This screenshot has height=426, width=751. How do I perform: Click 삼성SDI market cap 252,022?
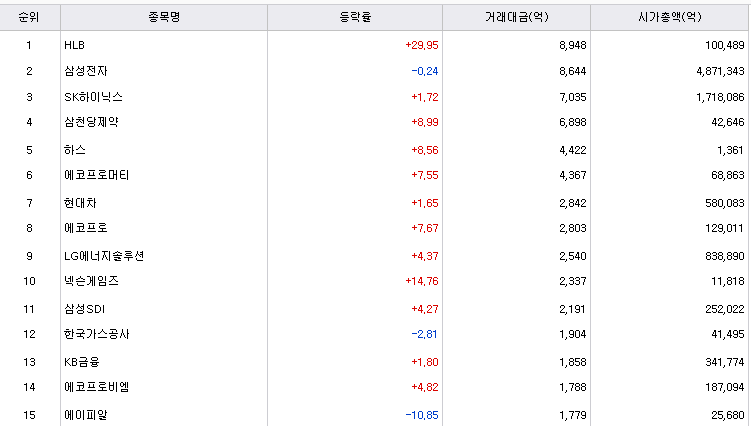pyautogui.click(x=725, y=309)
